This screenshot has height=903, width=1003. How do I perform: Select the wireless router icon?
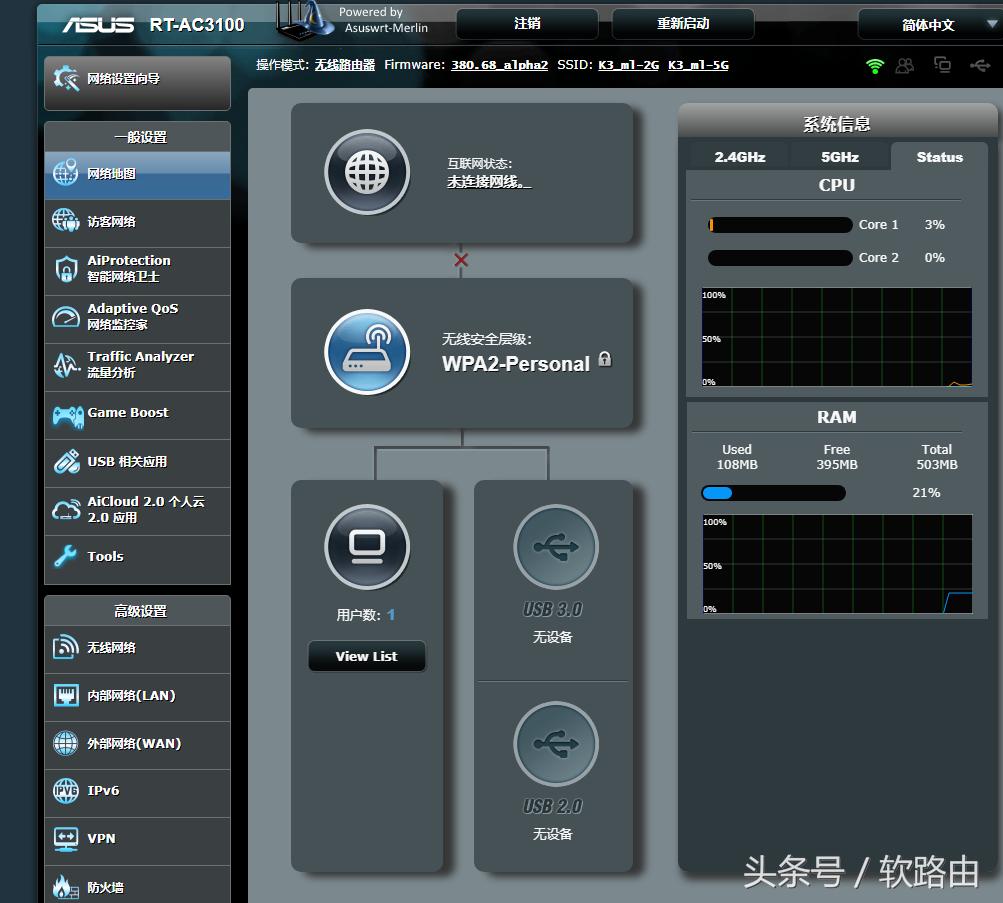point(367,352)
